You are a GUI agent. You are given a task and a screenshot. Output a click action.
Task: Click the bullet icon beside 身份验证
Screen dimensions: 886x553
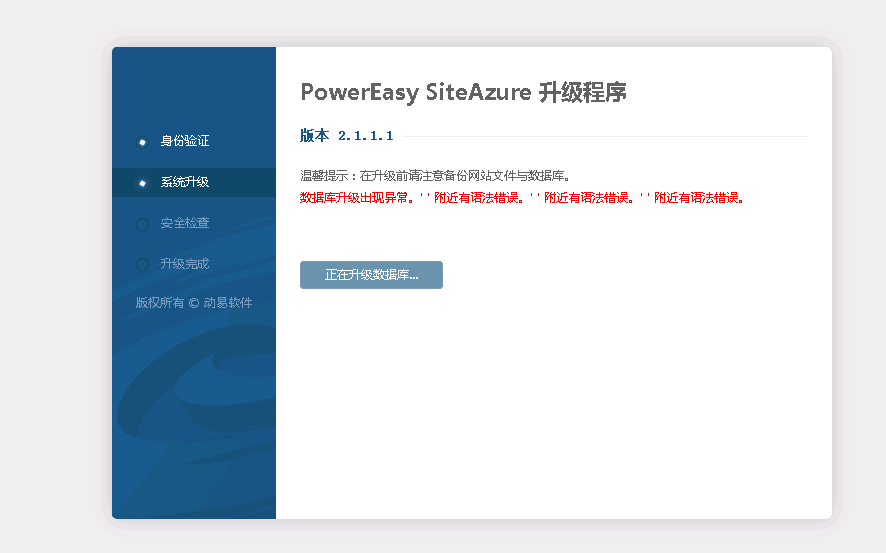[142, 142]
